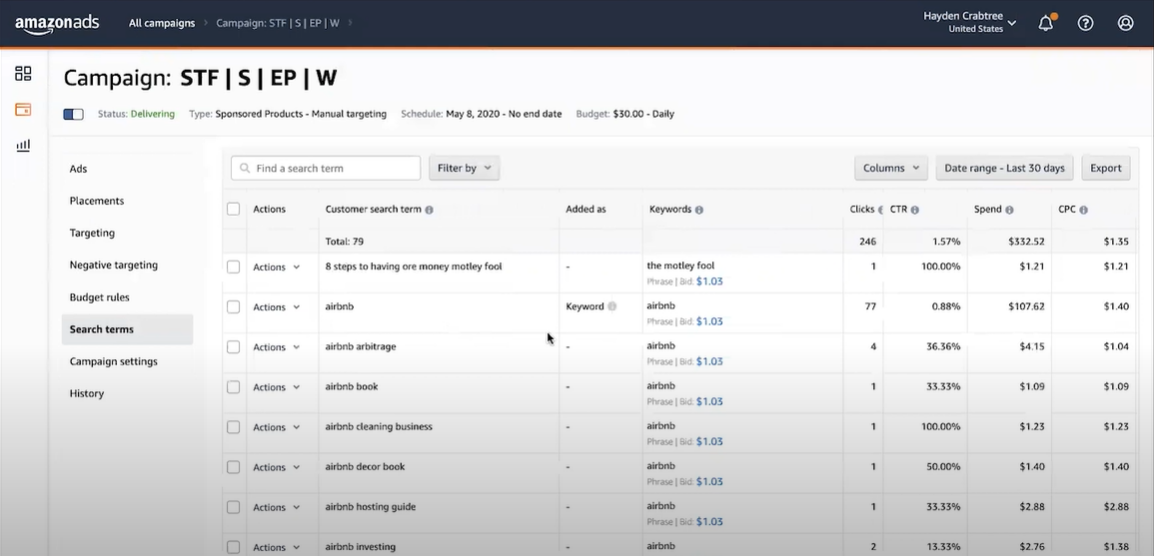The image size is (1154, 556).
Task: Click the CTR column info icon
Action: pyautogui.click(x=915, y=210)
